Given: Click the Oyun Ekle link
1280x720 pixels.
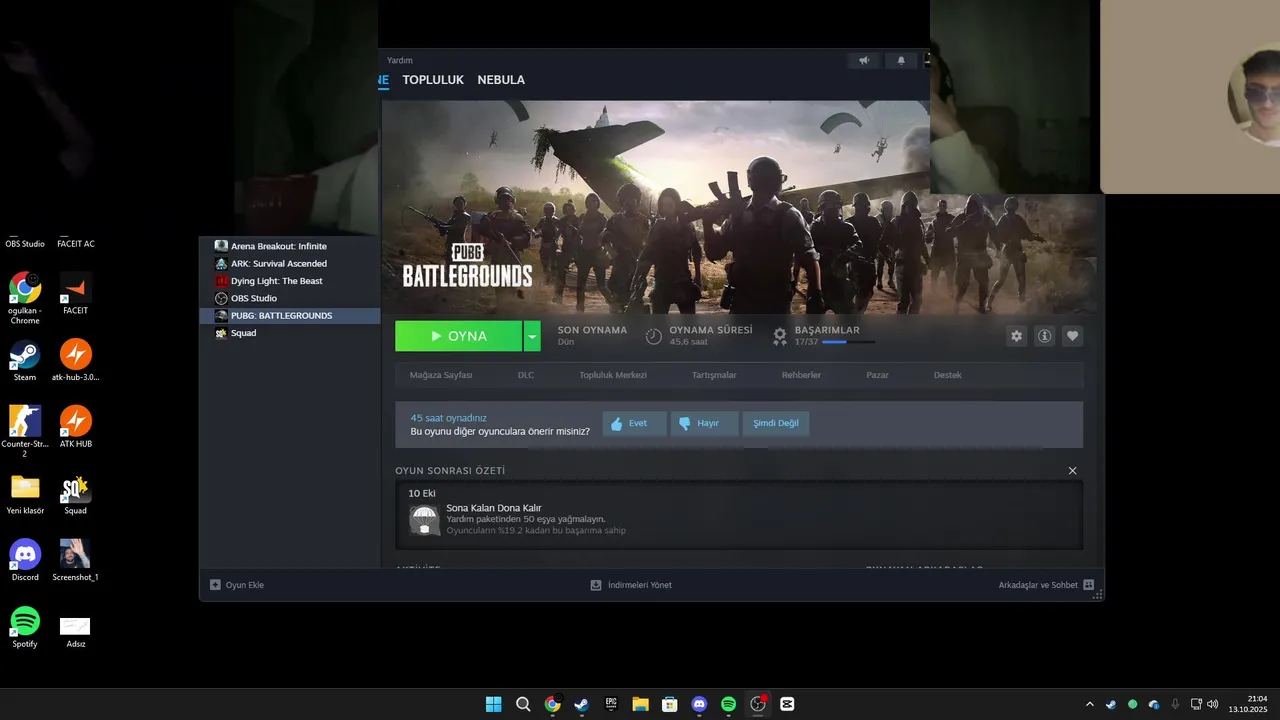Looking at the screenshot, I should tap(245, 585).
